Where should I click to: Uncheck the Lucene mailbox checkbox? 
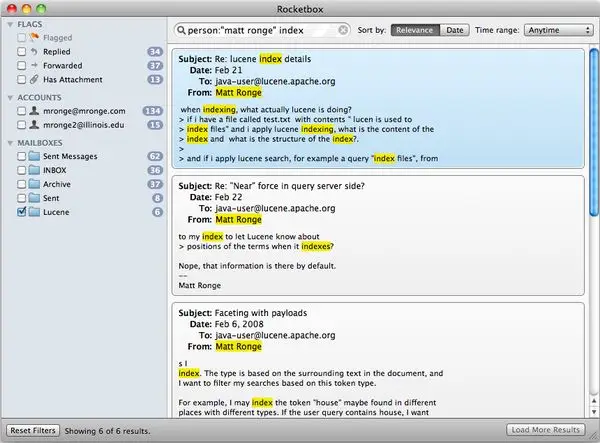pos(21,212)
